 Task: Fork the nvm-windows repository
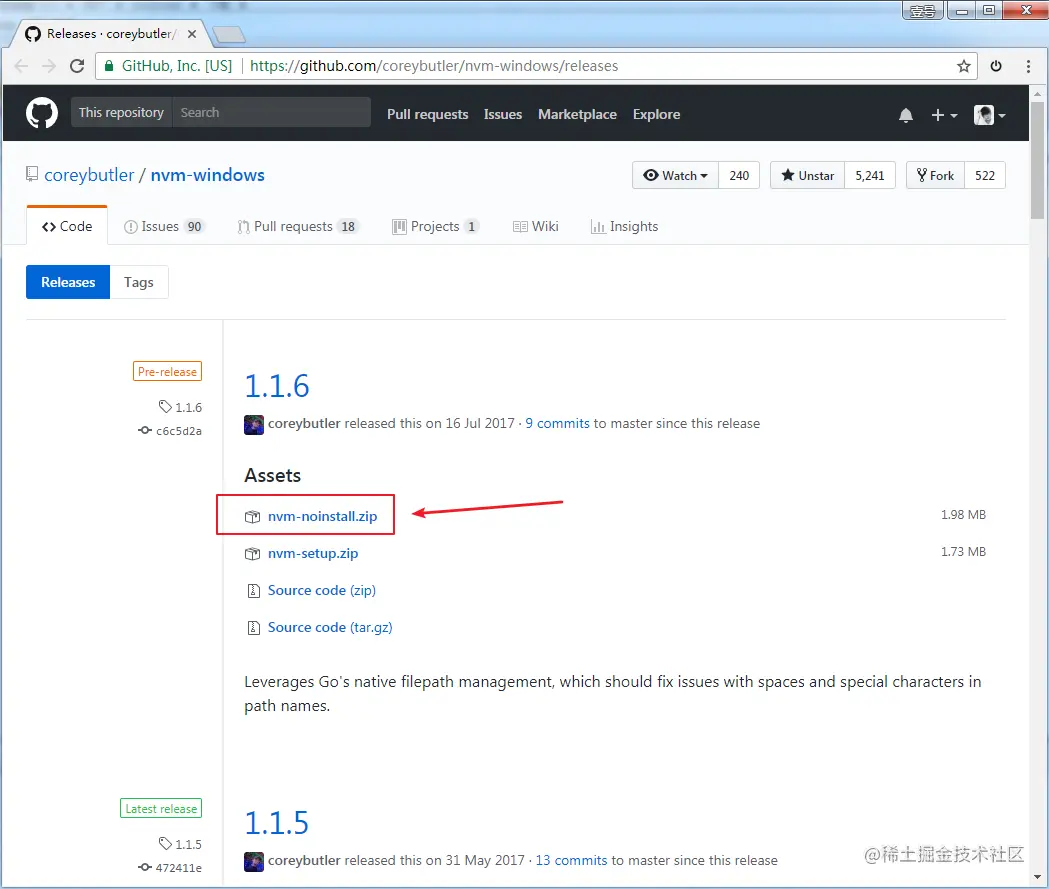pos(935,175)
